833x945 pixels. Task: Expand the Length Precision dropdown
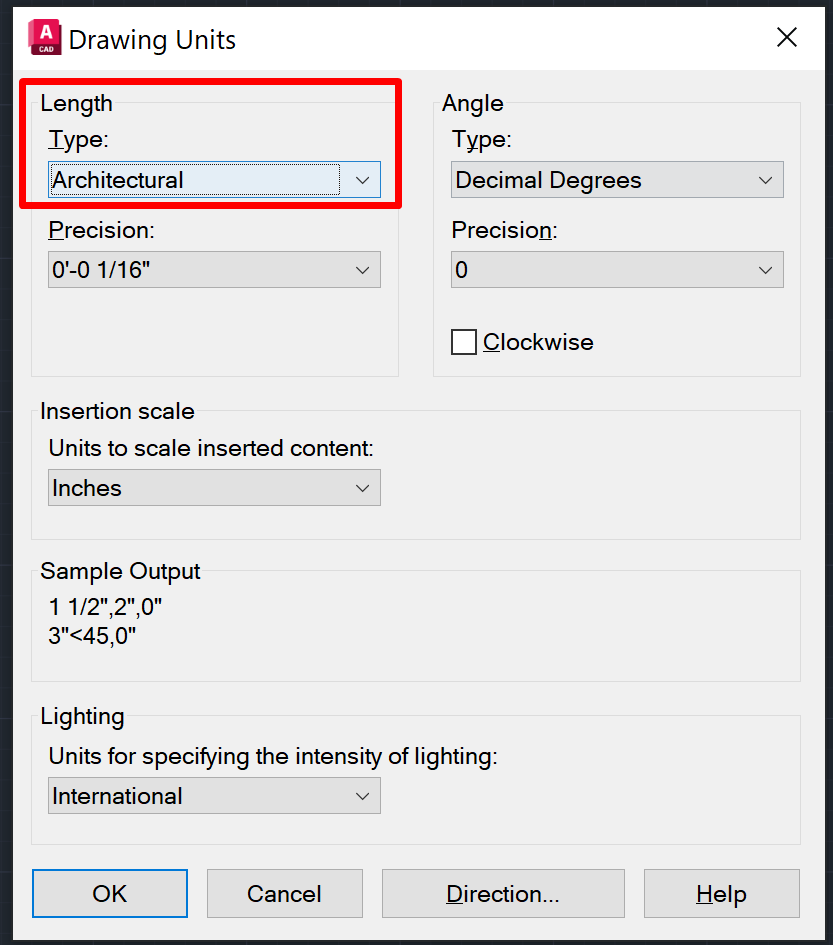(215, 270)
